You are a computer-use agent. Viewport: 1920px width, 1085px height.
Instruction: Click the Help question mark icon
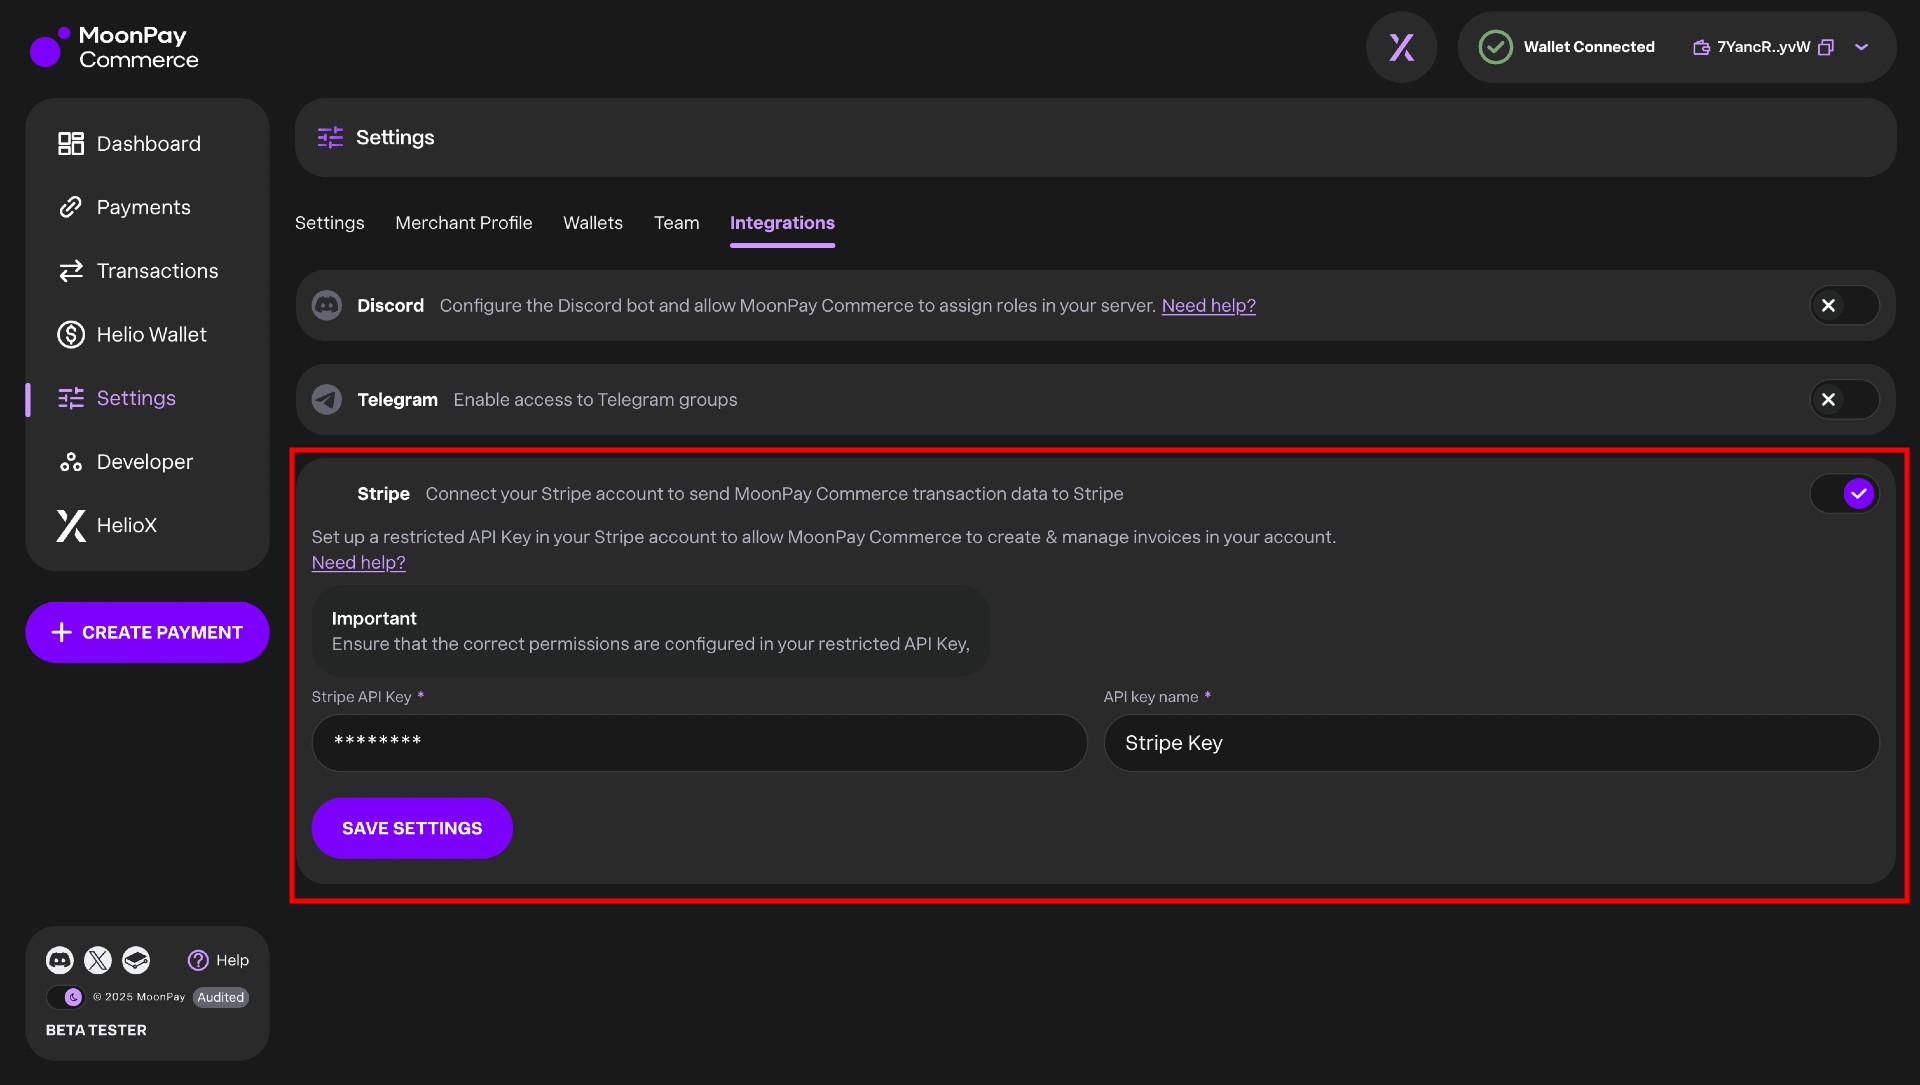click(198, 960)
